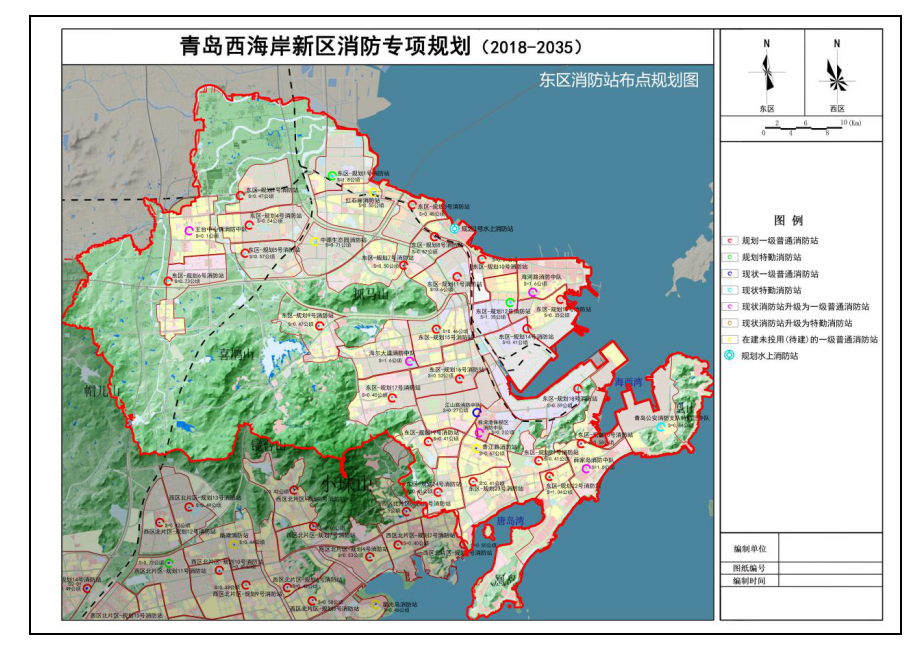920x646 pixels.
Task: Click the yellow 中德生态园消防站 marker
Action: 314,241
